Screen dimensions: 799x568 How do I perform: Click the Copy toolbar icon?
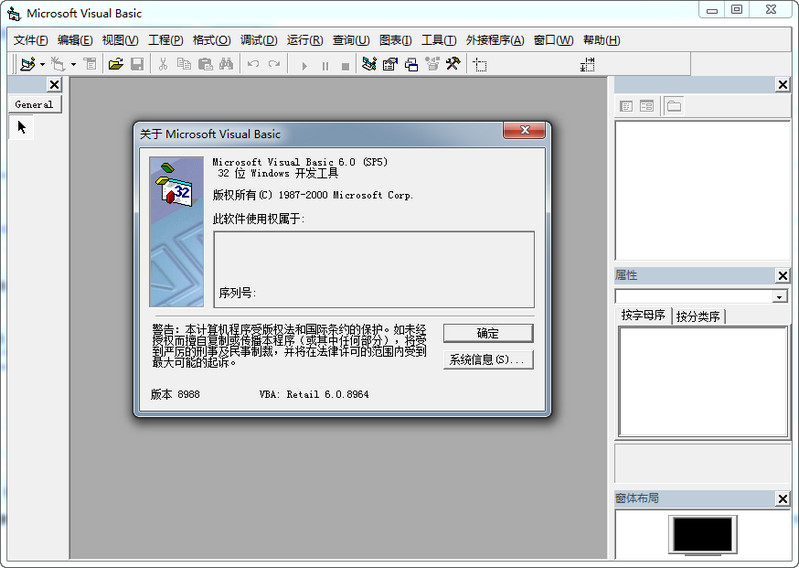(x=183, y=64)
